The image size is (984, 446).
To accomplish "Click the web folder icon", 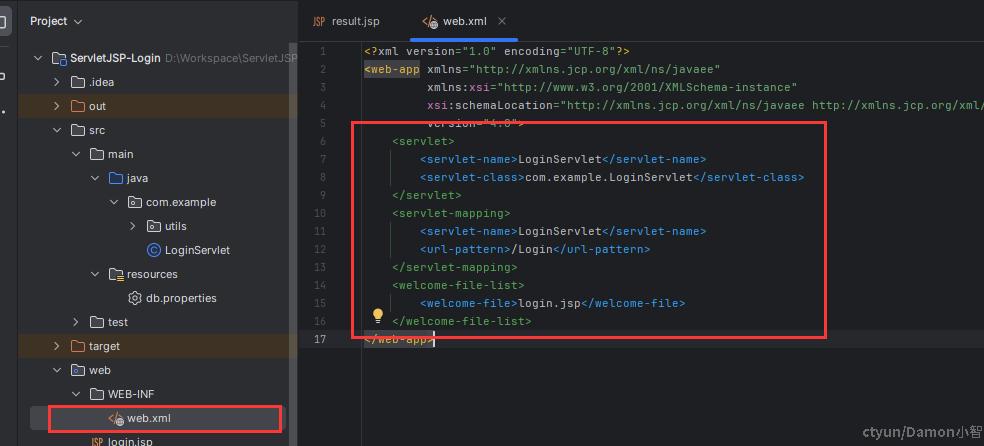I will point(78,370).
